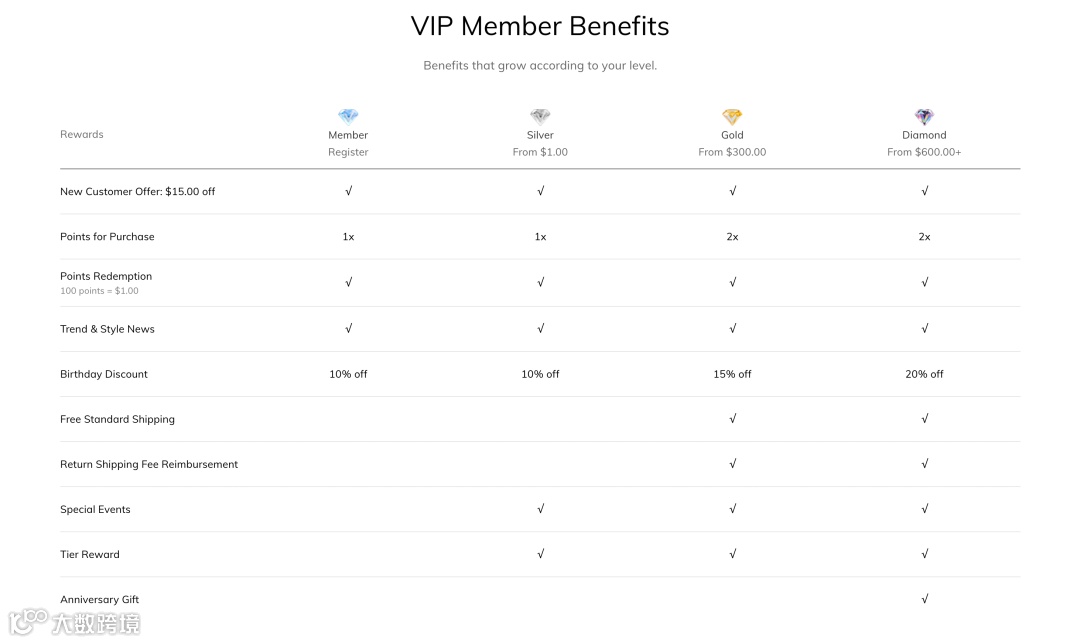1080x643 pixels.
Task: Click the Diamond "From $600.00+" label
Action: (x=924, y=152)
